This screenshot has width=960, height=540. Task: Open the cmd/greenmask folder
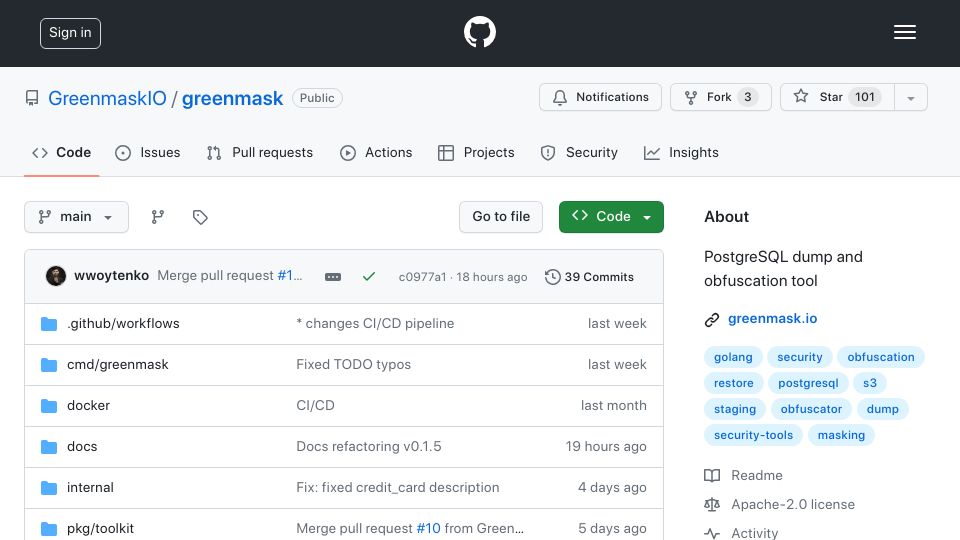pos(118,364)
